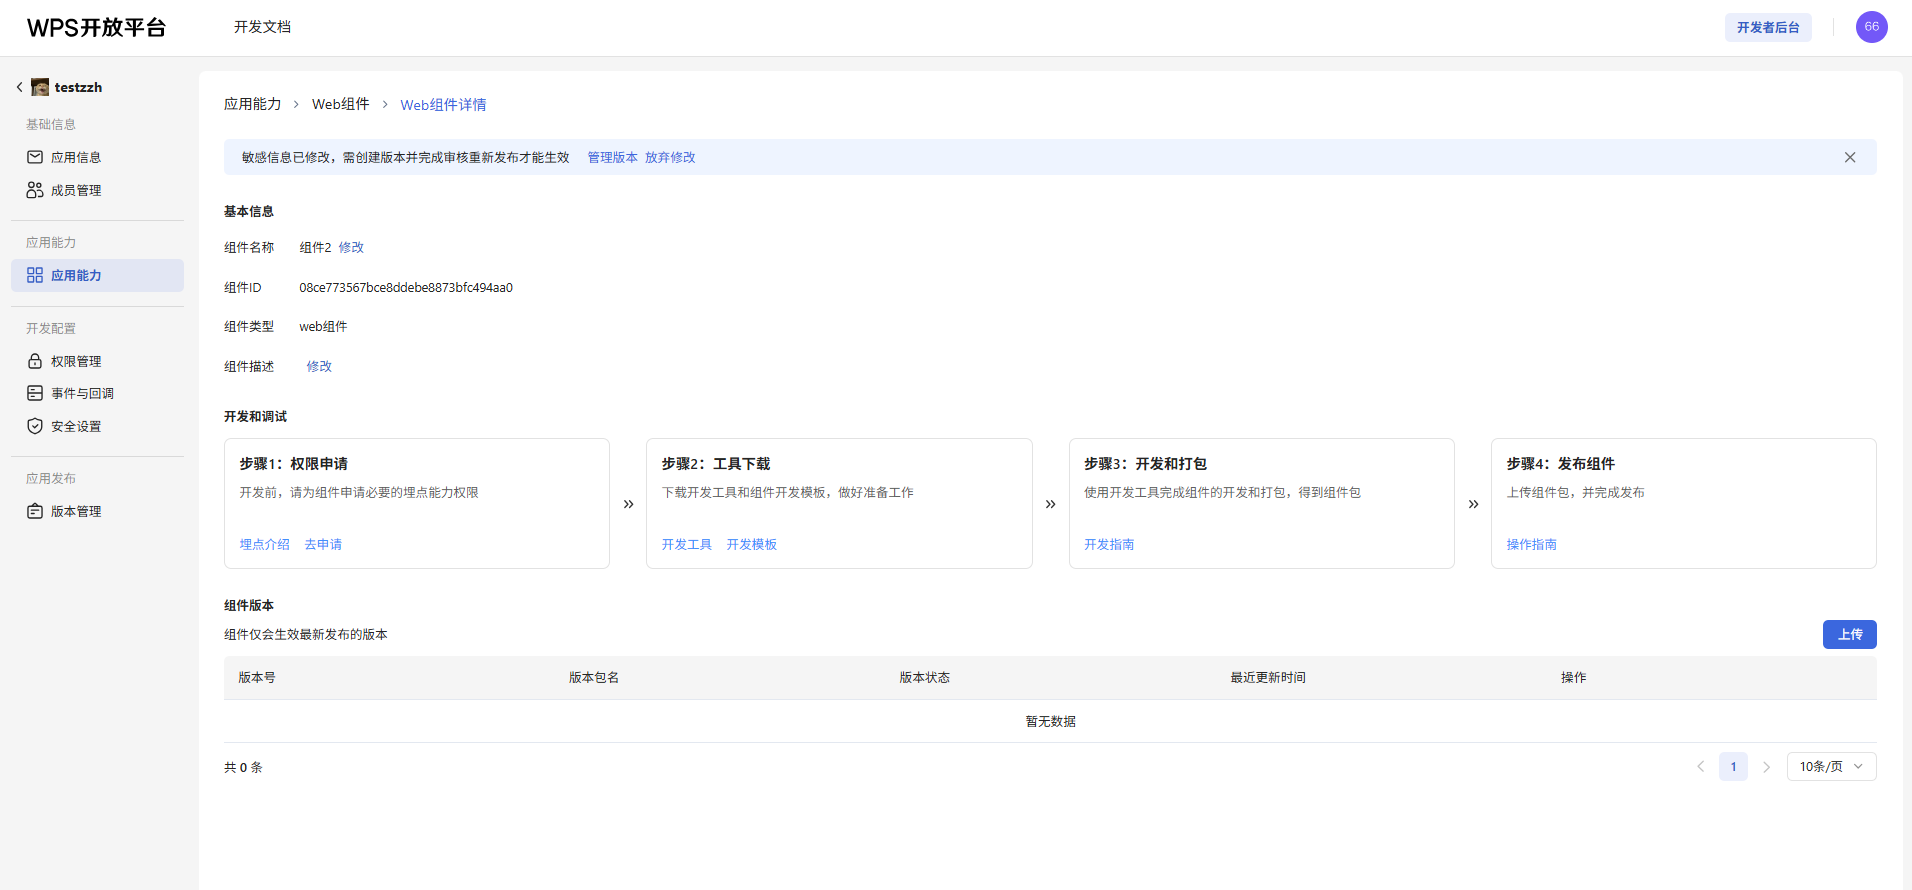Click 修改 next to 组件描述

pos(319,366)
